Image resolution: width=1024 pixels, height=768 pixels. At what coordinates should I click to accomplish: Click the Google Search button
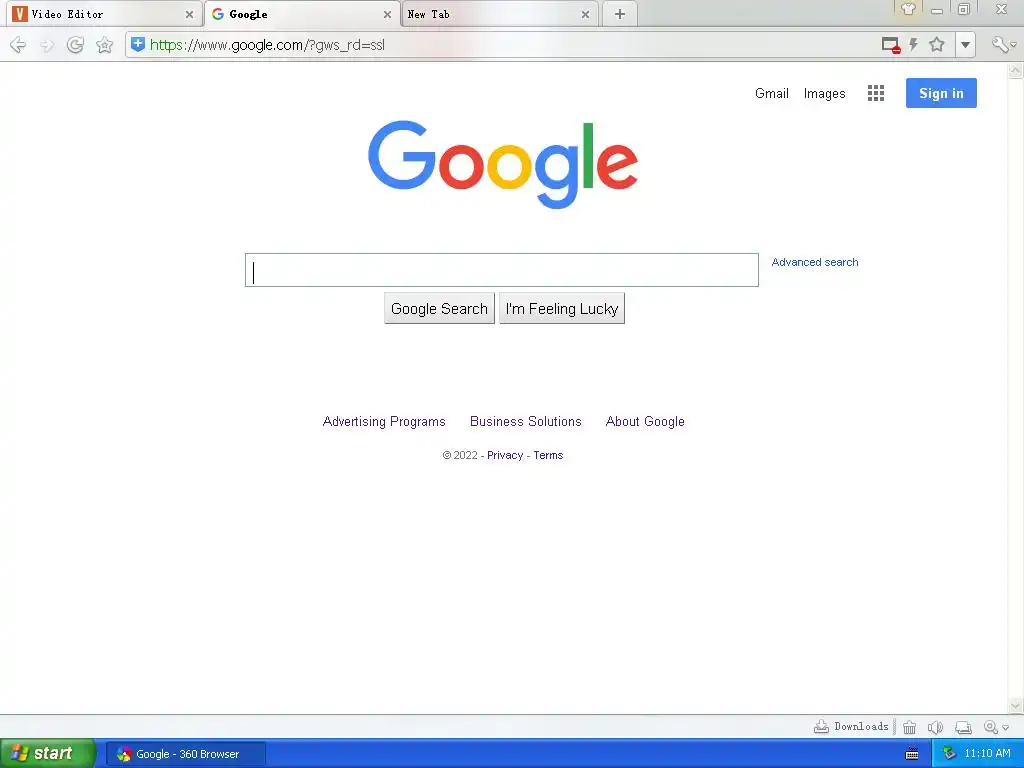click(x=439, y=308)
